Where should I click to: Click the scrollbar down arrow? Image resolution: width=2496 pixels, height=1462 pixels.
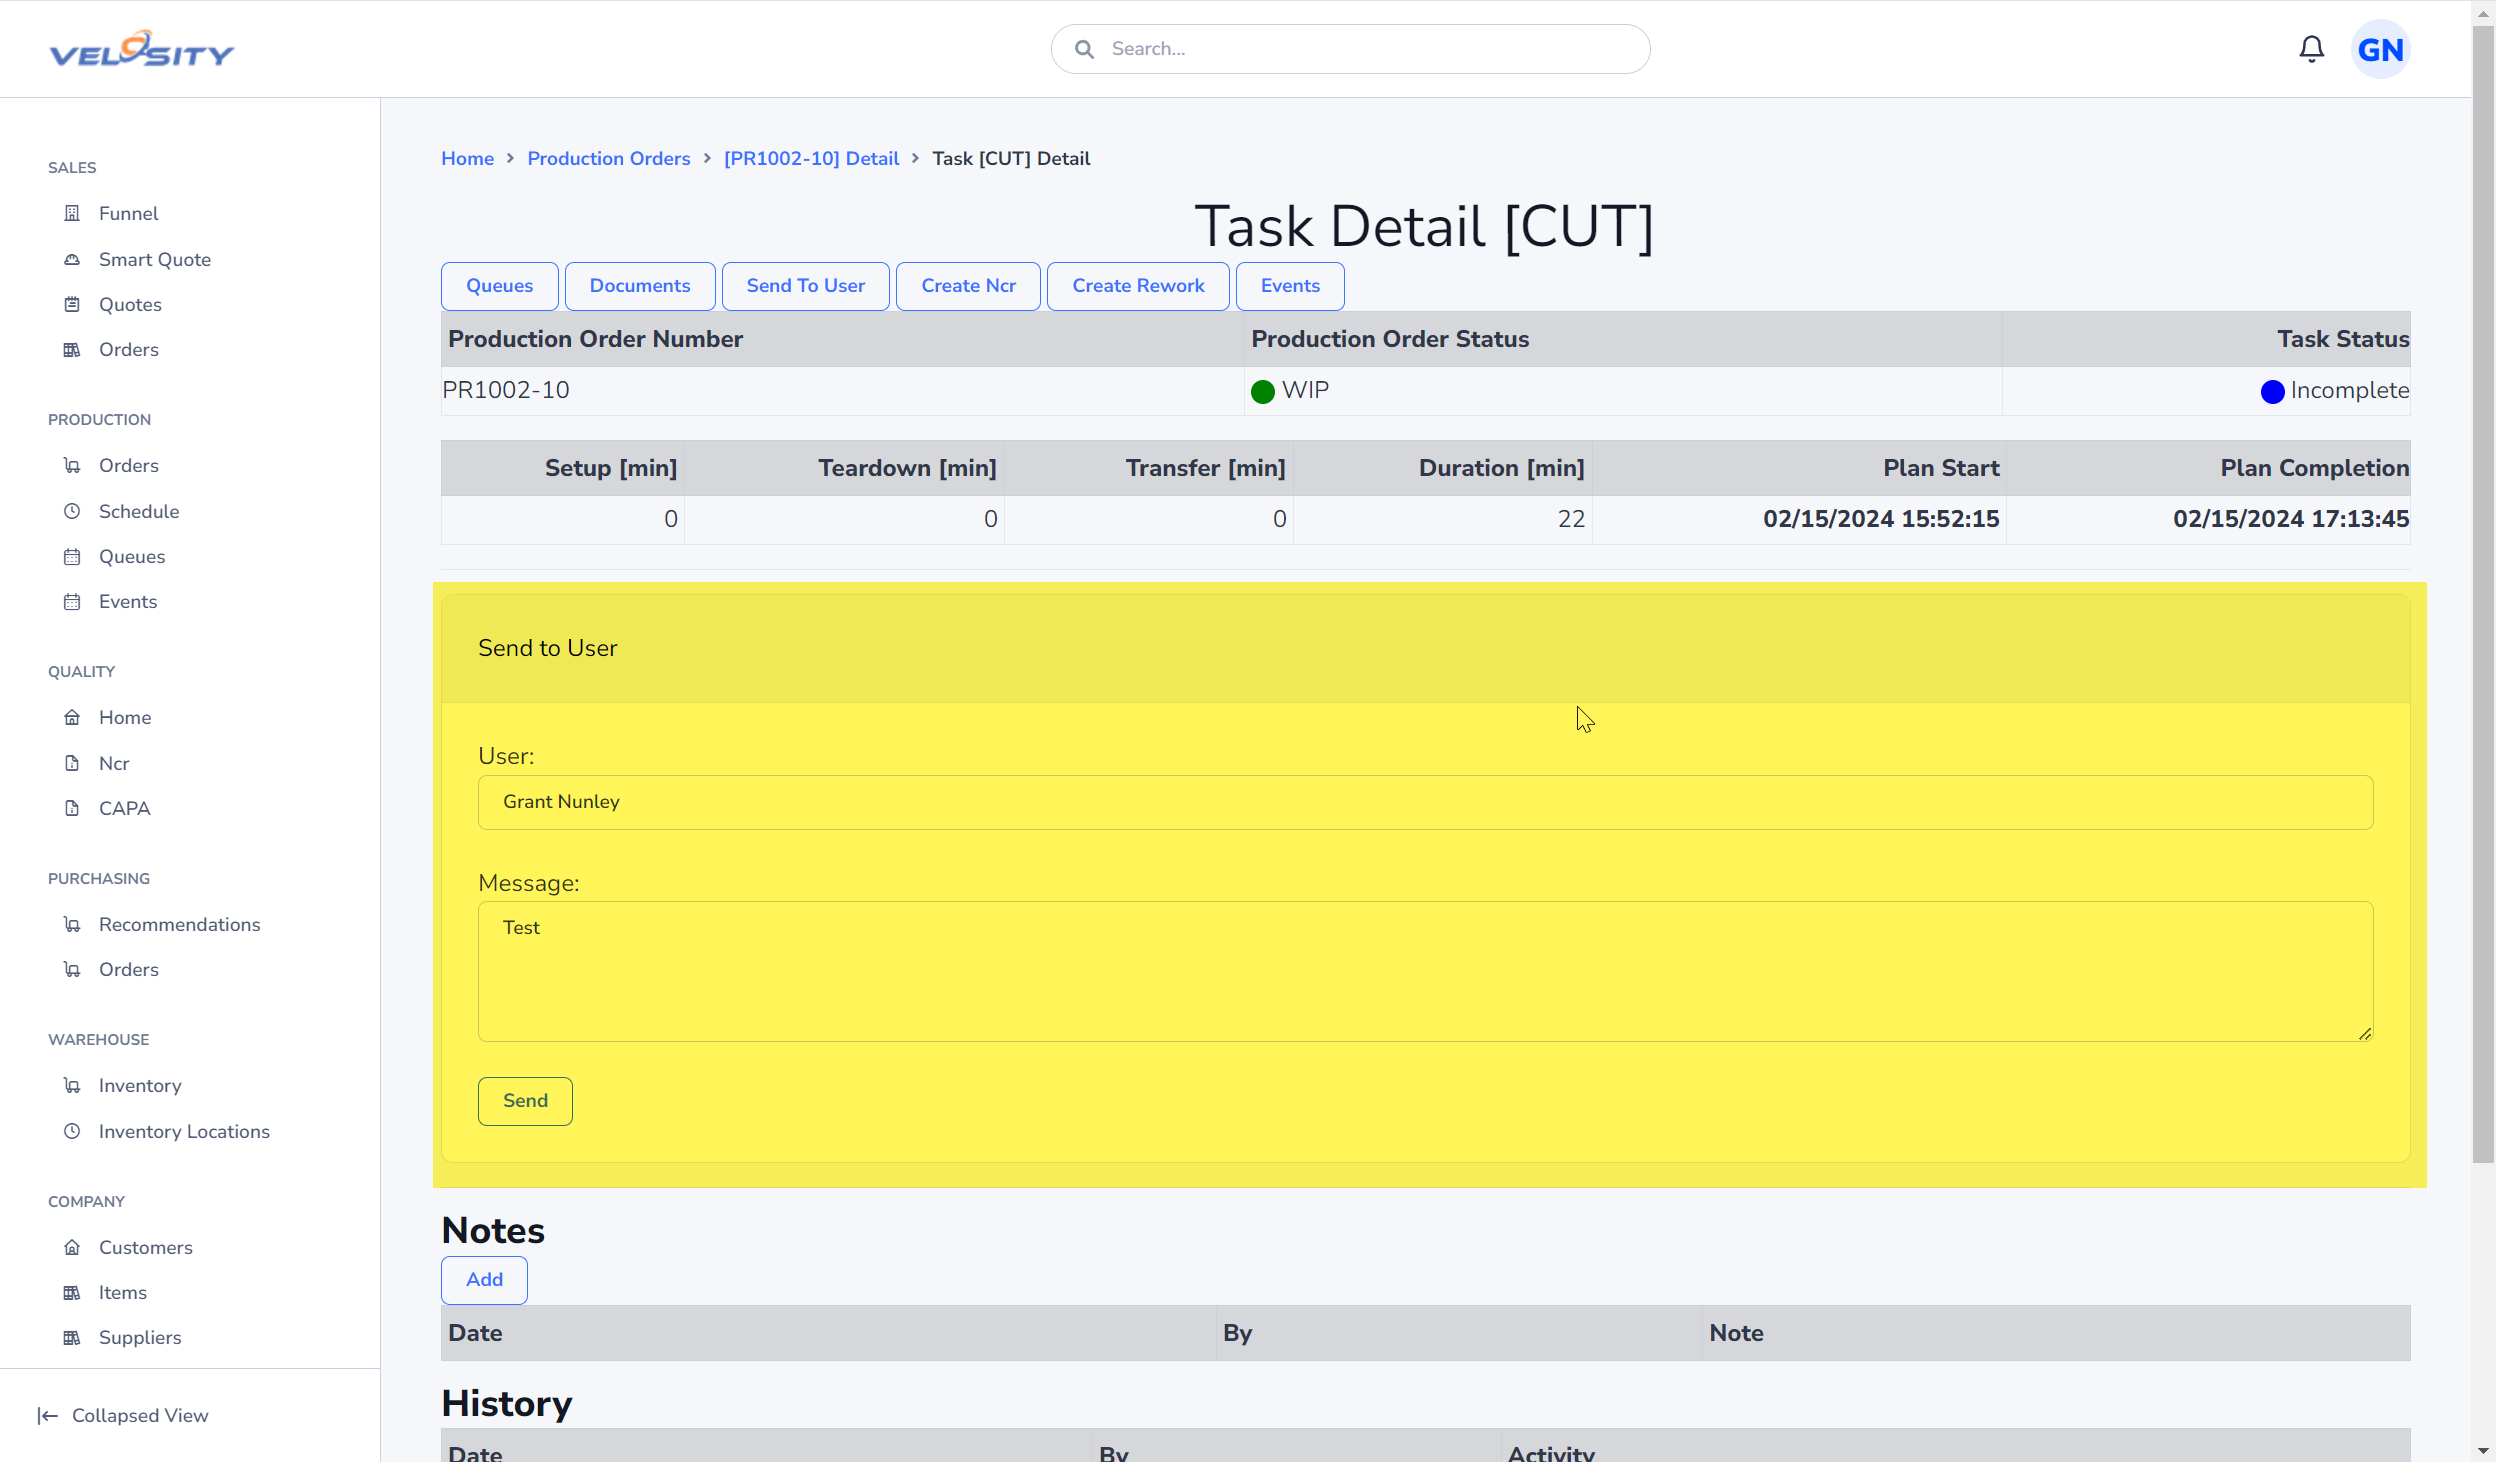[2483, 1450]
